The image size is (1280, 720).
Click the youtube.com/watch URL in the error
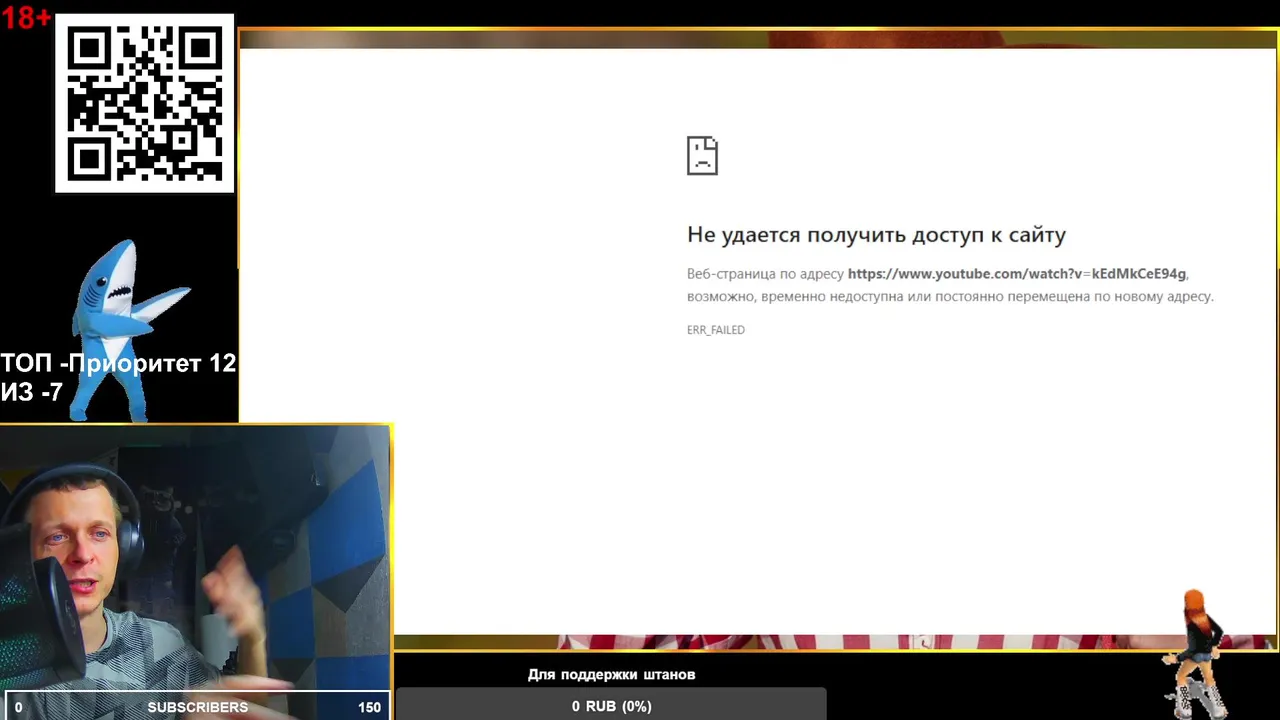1017,274
